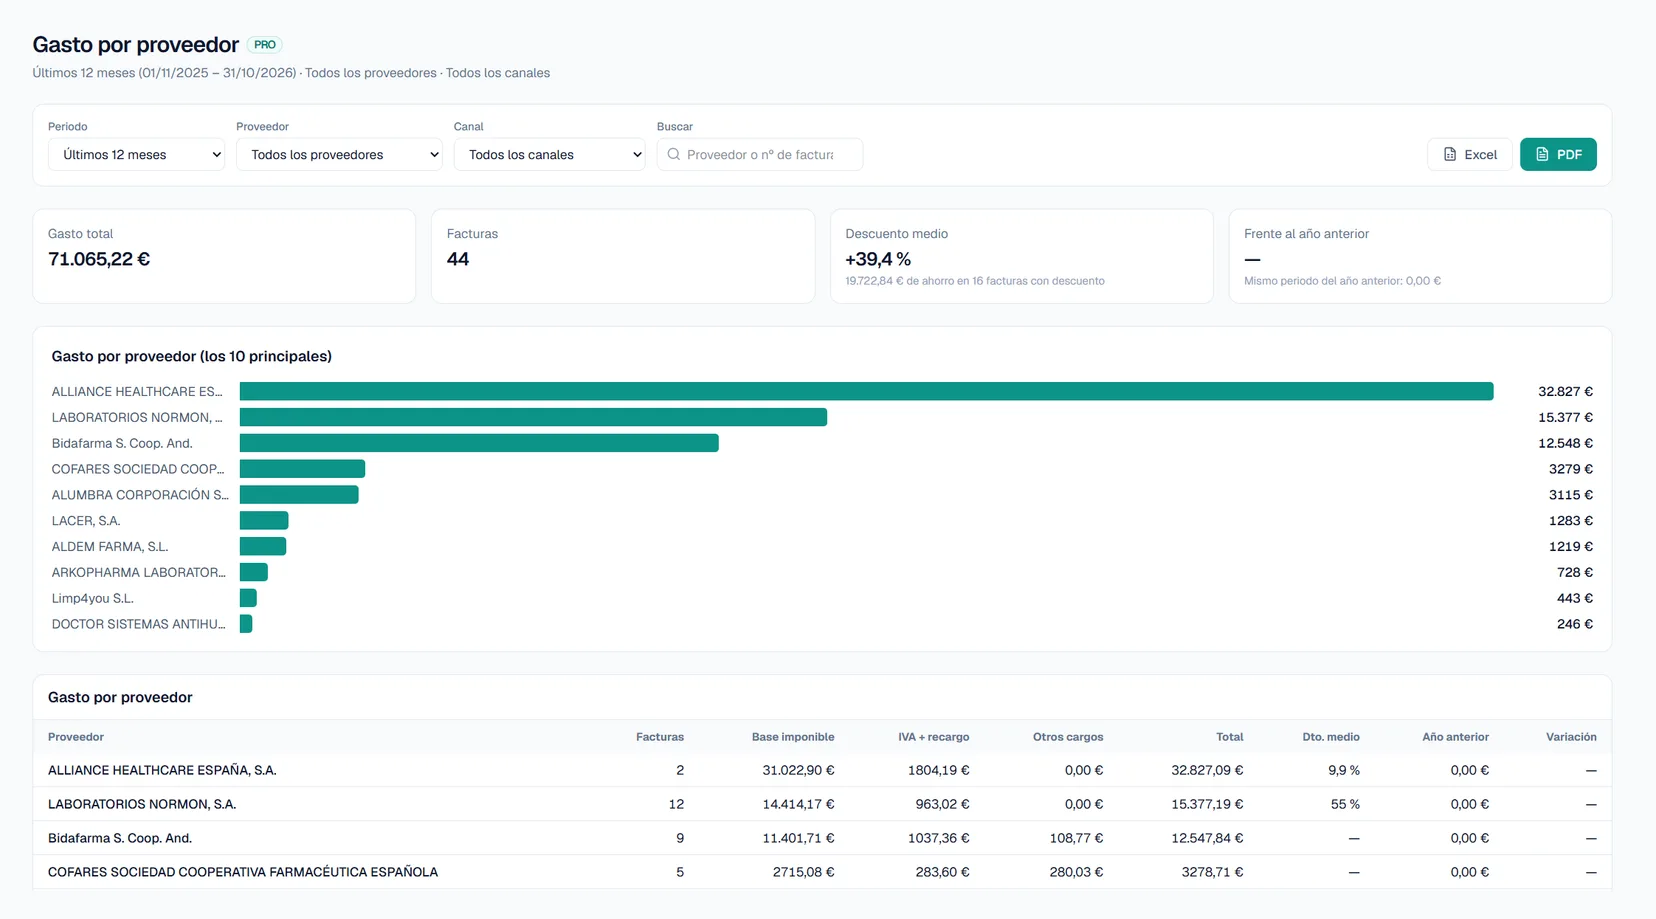The image size is (1656, 919).
Task: Click the ARKOPHARMA chart bar
Action: [254, 573]
